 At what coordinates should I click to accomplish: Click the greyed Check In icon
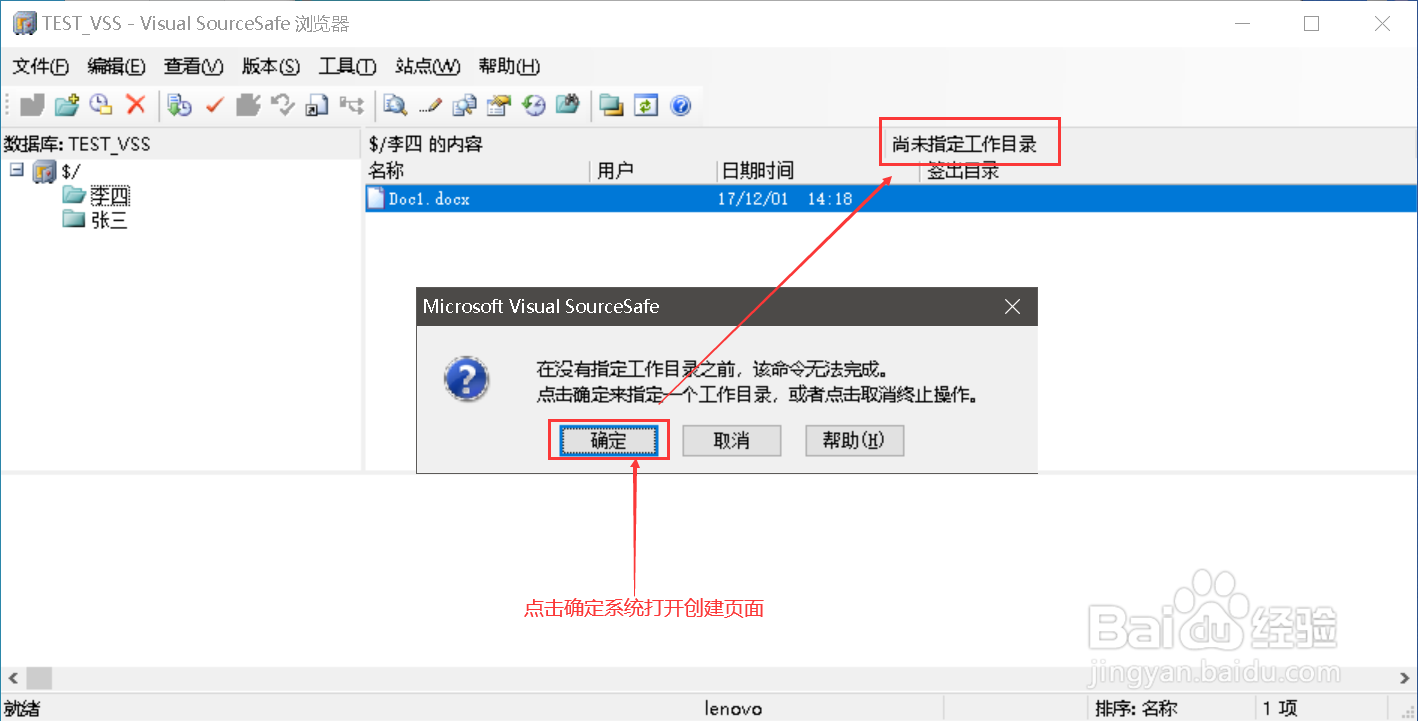(248, 104)
